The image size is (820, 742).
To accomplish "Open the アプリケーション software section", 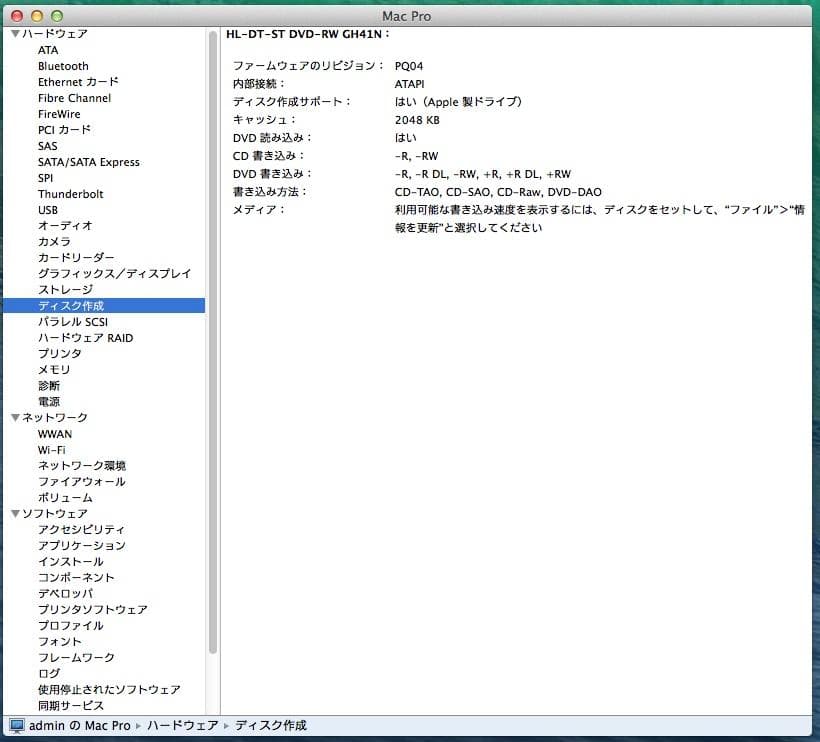I will click(x=80, y=545).
